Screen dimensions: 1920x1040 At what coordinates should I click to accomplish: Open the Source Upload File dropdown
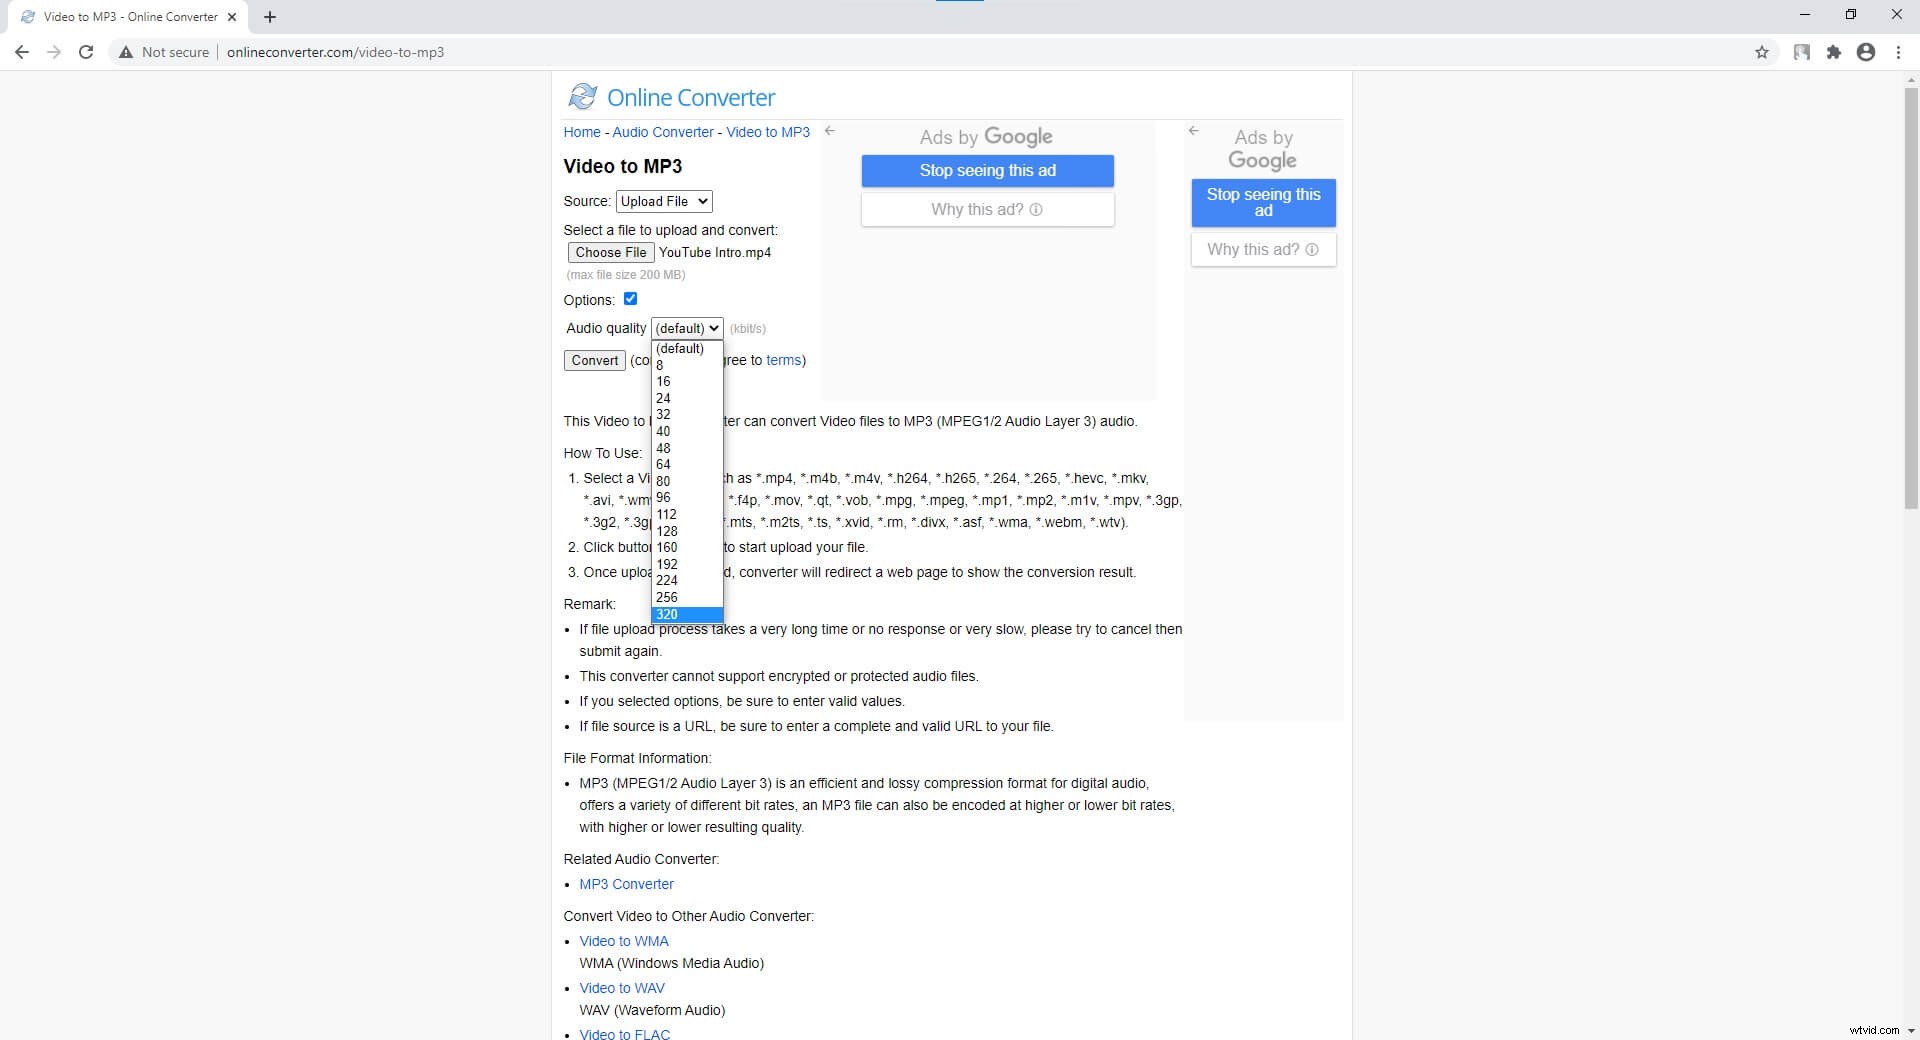[x=663, y=201]
